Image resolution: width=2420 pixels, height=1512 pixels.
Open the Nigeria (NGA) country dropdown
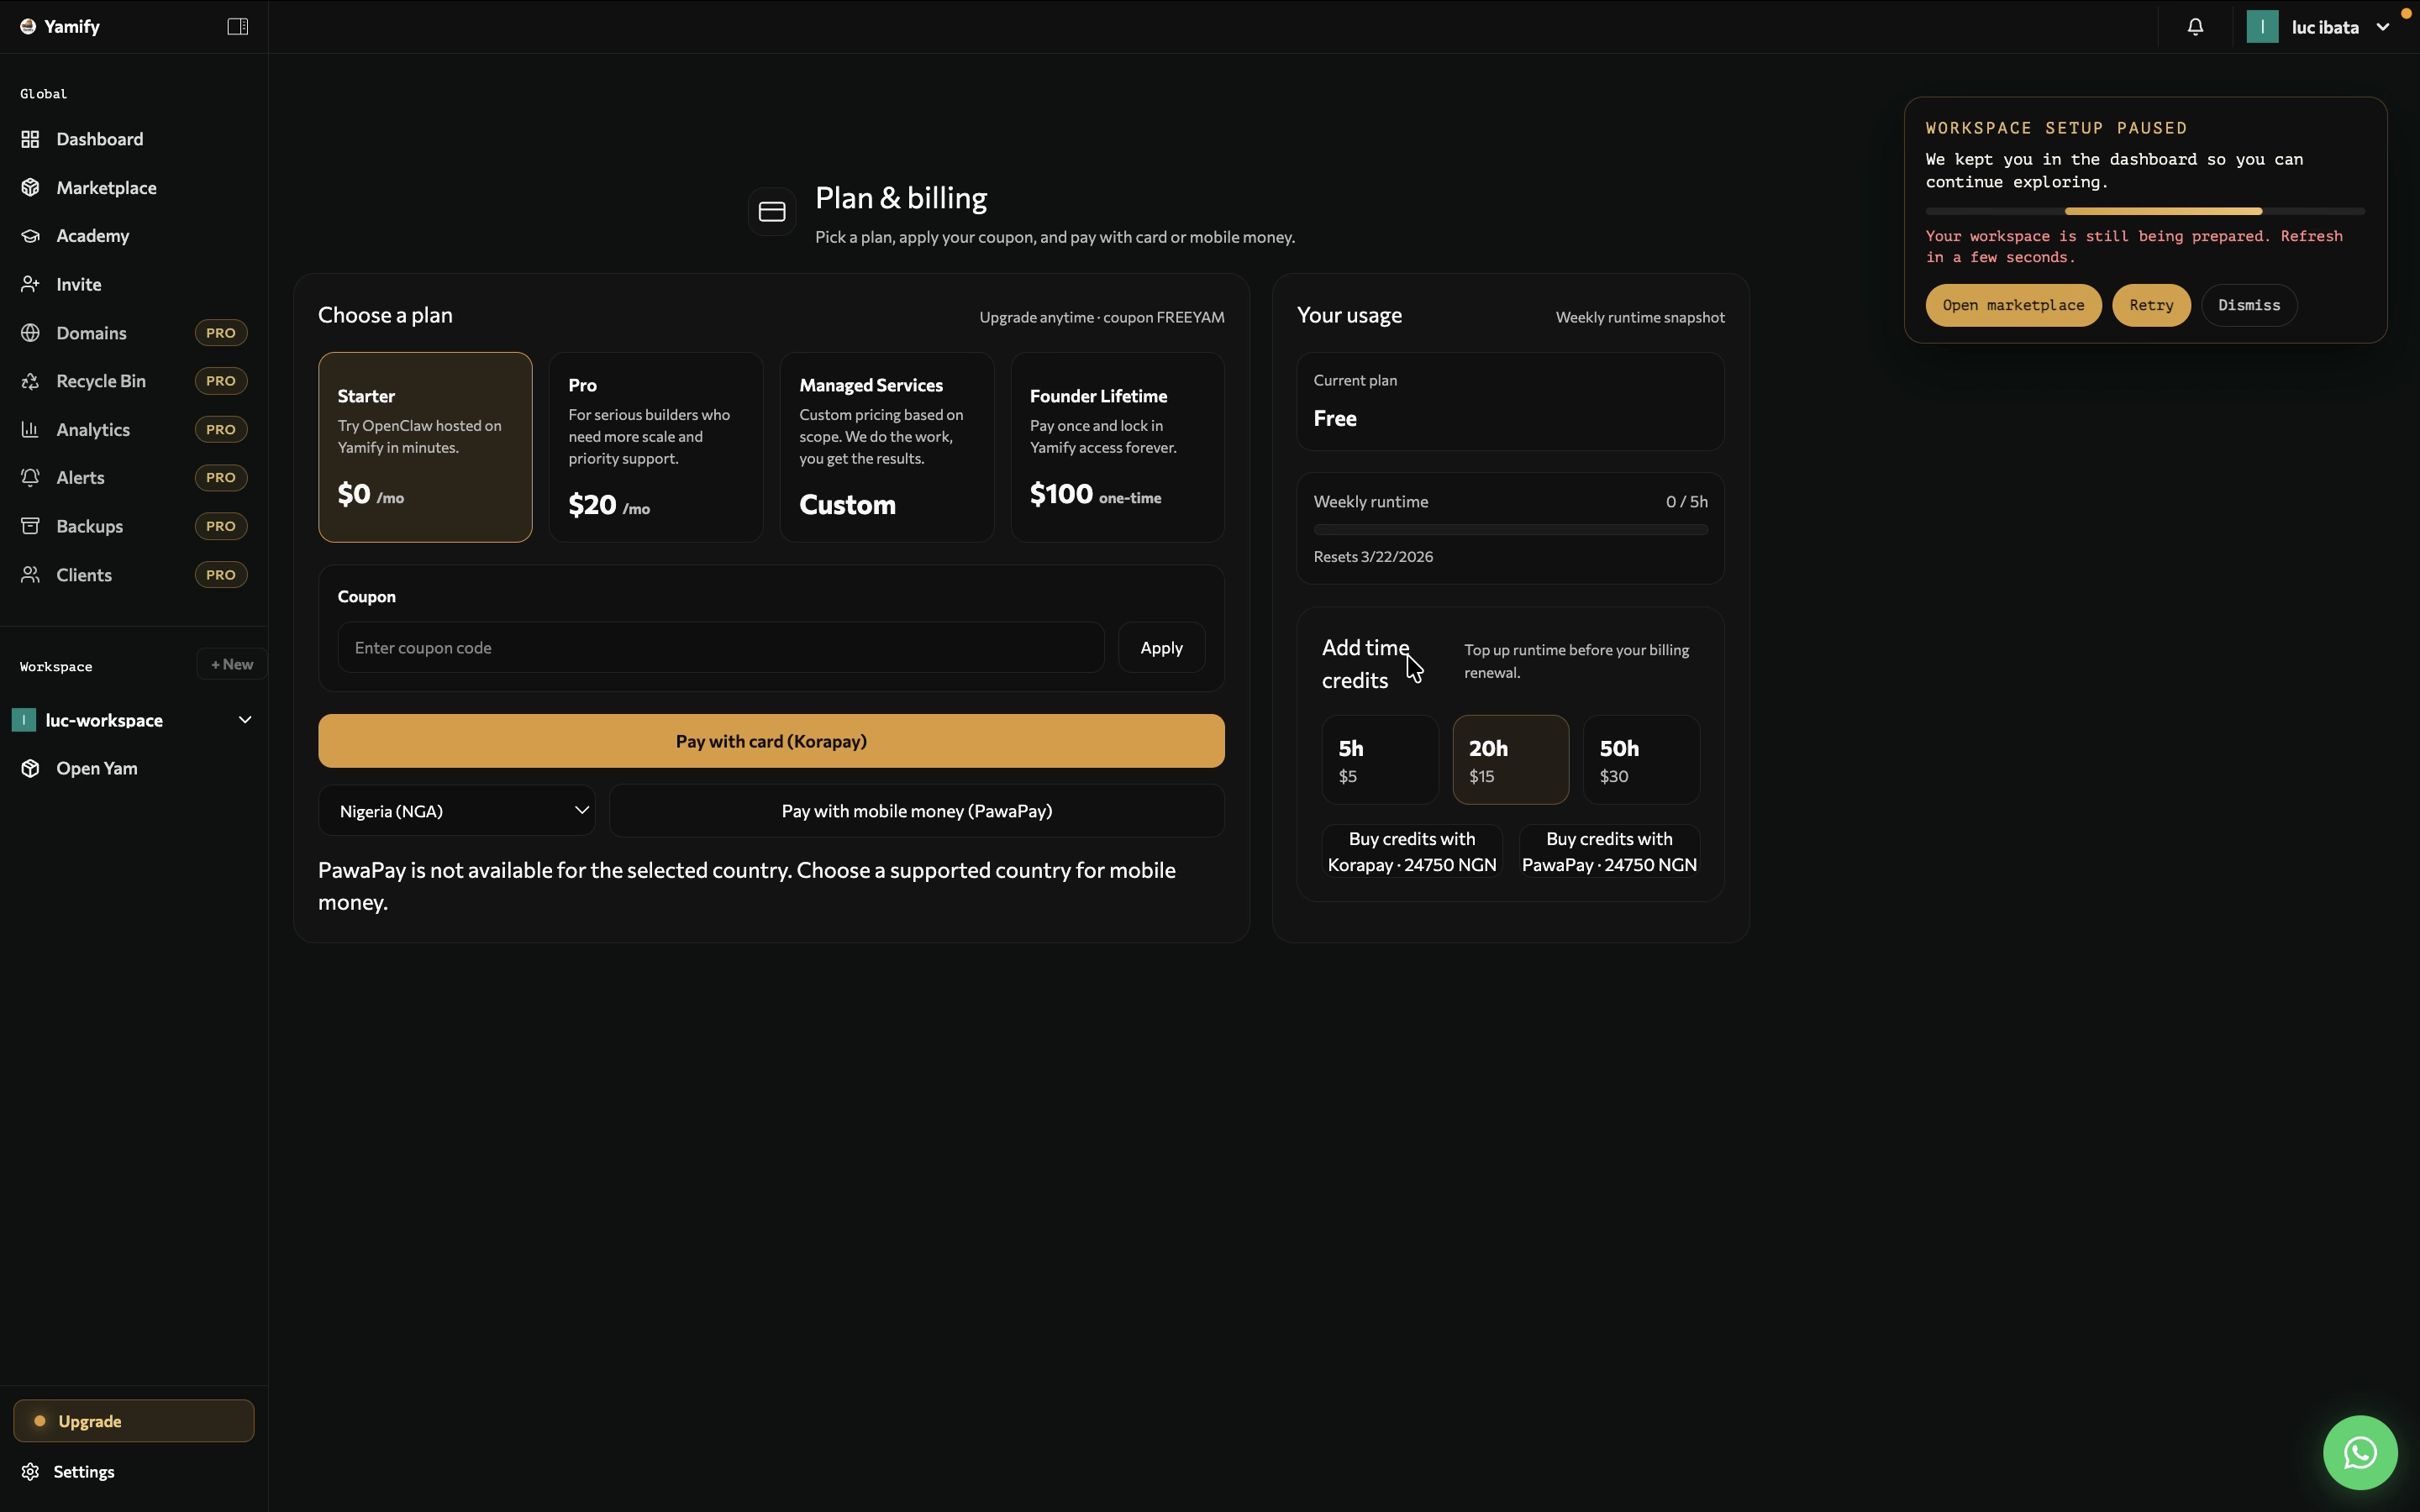(457, 811)
